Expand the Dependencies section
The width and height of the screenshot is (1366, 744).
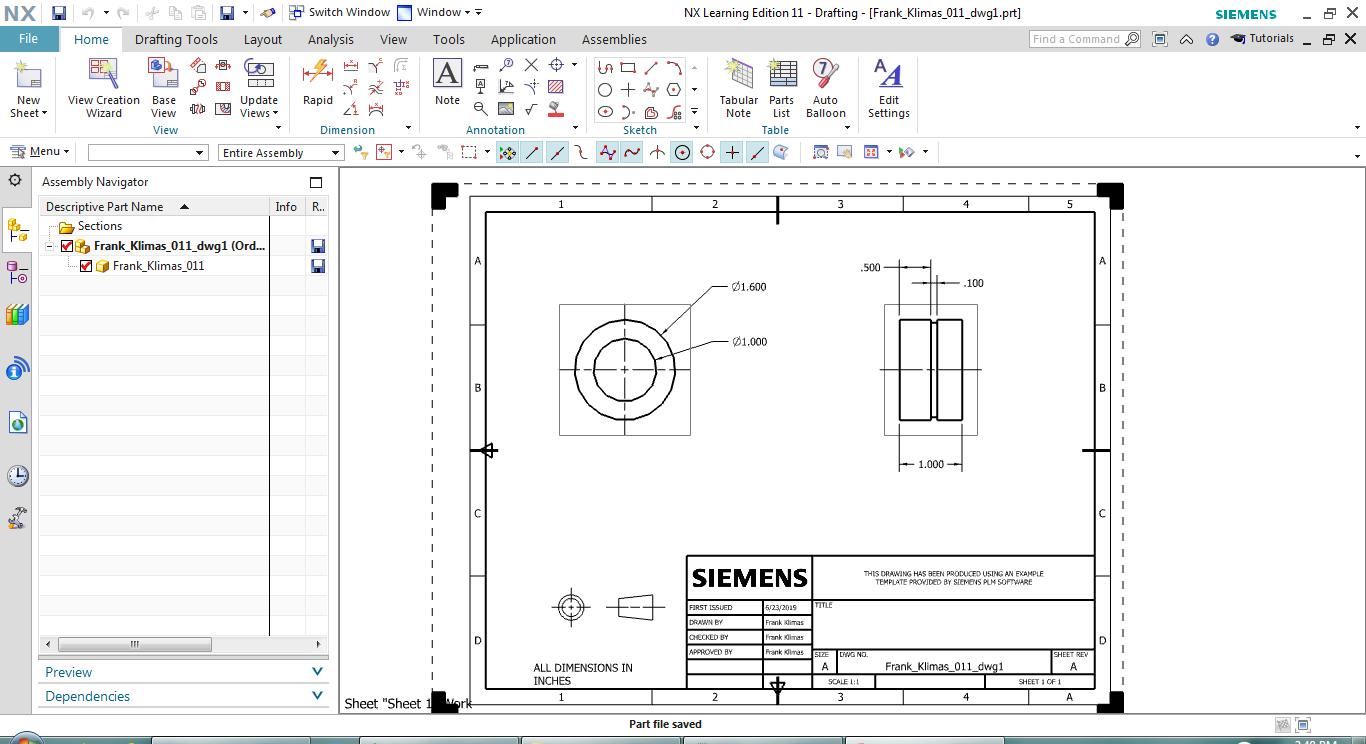click(x=317, y=696)
